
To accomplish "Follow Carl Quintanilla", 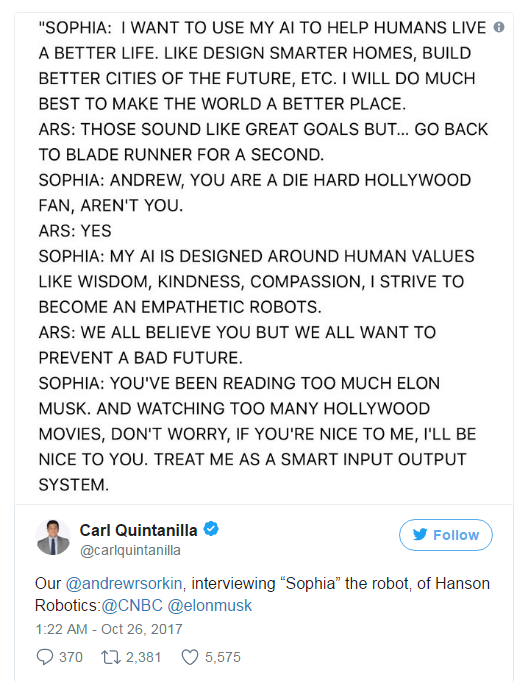I will coord(446,535).
